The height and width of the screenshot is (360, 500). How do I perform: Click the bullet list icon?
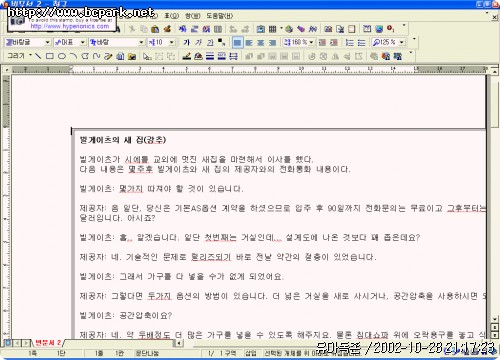click(361, 42)
